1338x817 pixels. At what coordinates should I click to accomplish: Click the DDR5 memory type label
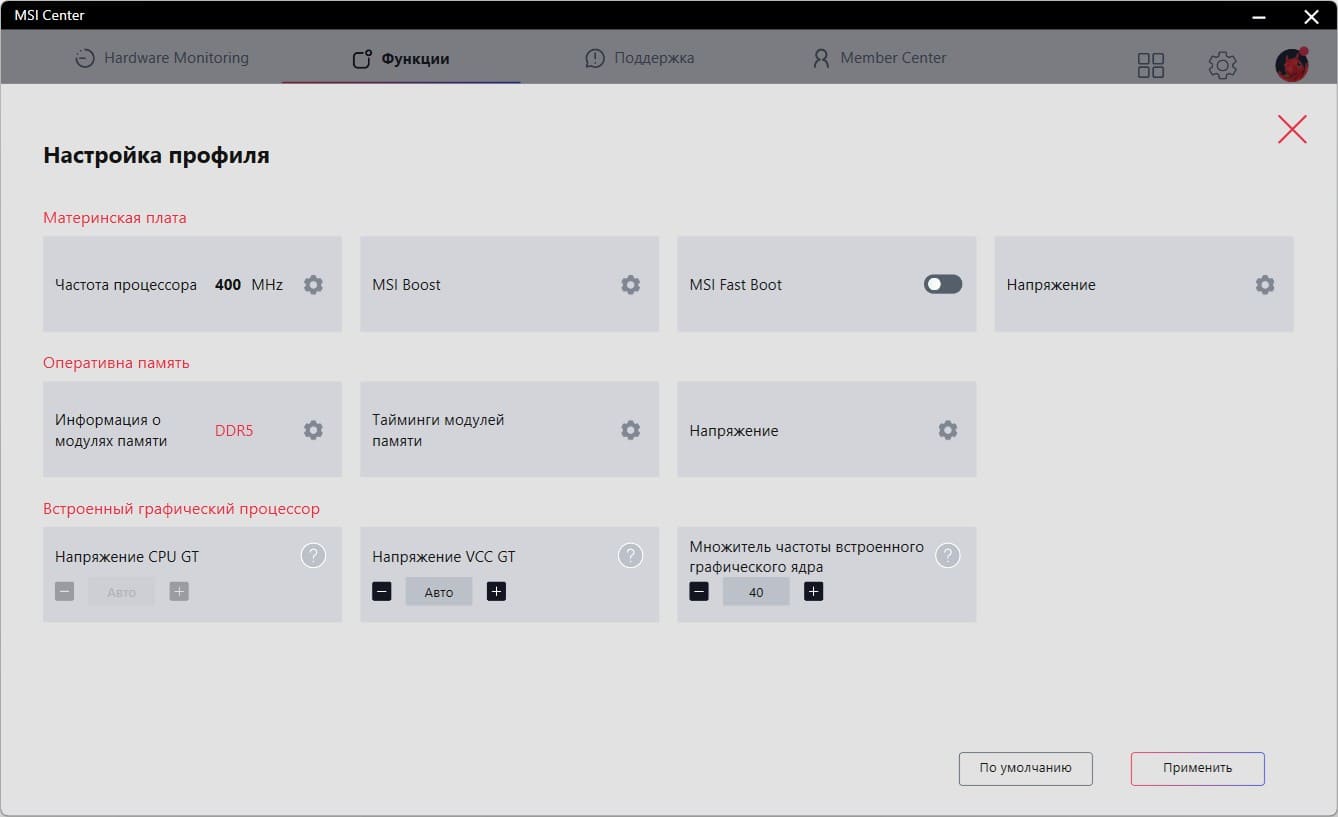click(x=234, y=431)
